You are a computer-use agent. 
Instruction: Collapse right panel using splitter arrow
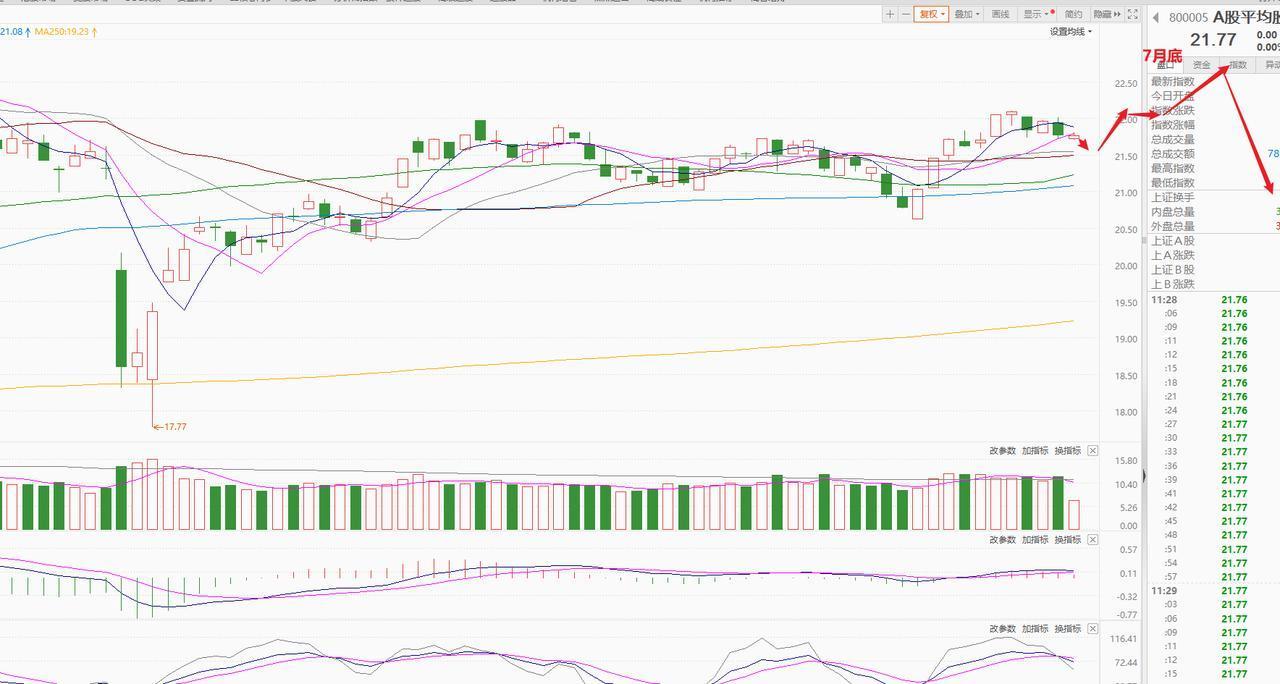pyautogui.click(x=1145, y=478)
